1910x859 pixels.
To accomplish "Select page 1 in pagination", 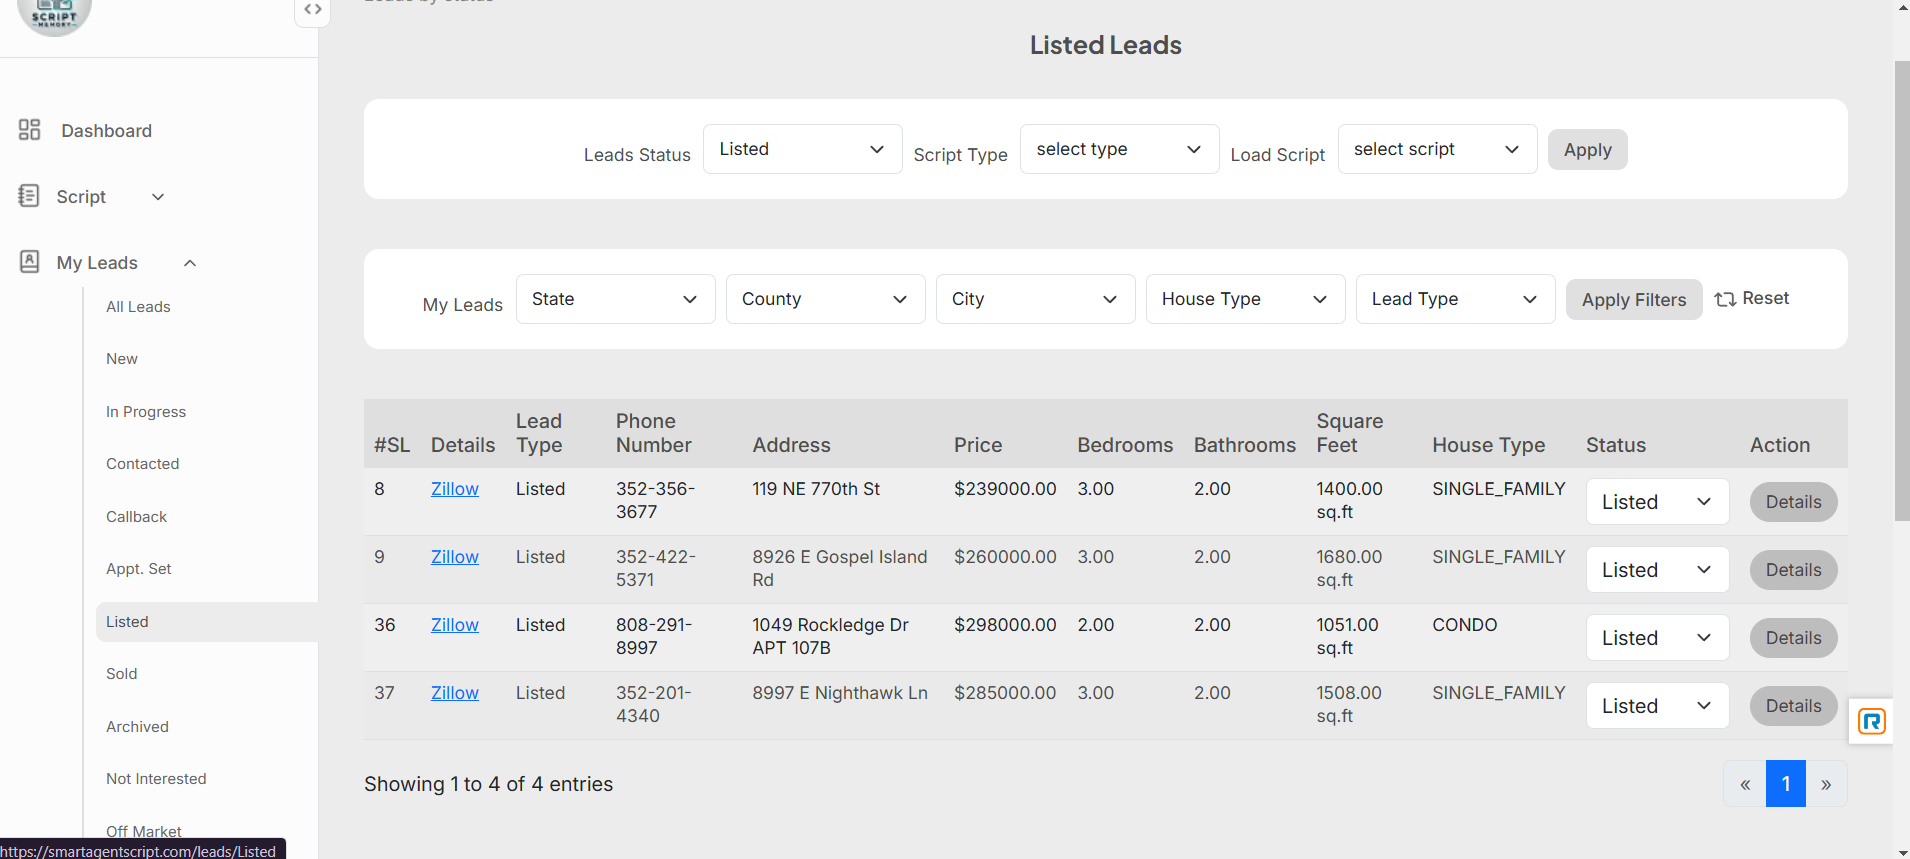I will [x=1786, y=784].
